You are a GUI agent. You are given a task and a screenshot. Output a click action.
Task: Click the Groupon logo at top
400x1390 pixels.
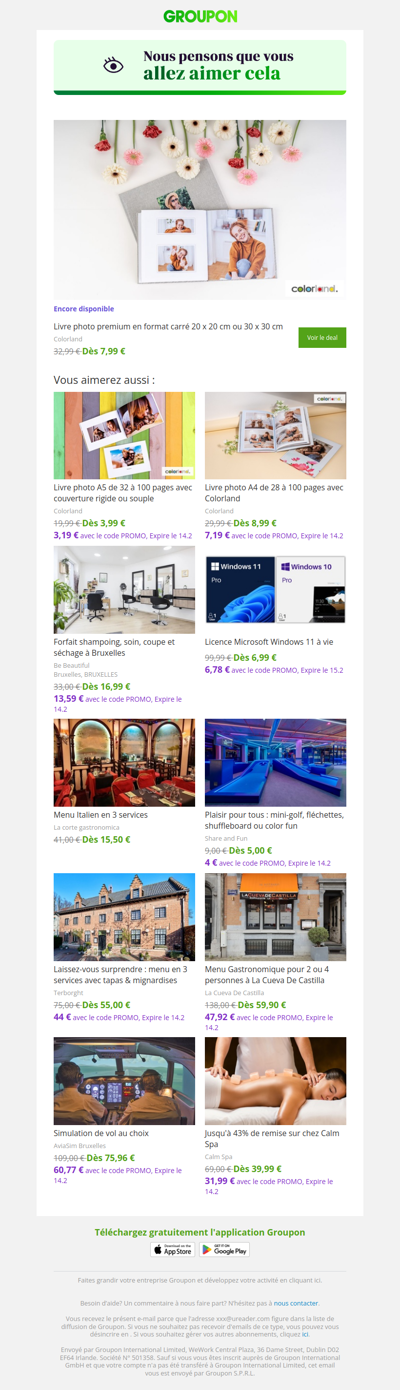200,17
